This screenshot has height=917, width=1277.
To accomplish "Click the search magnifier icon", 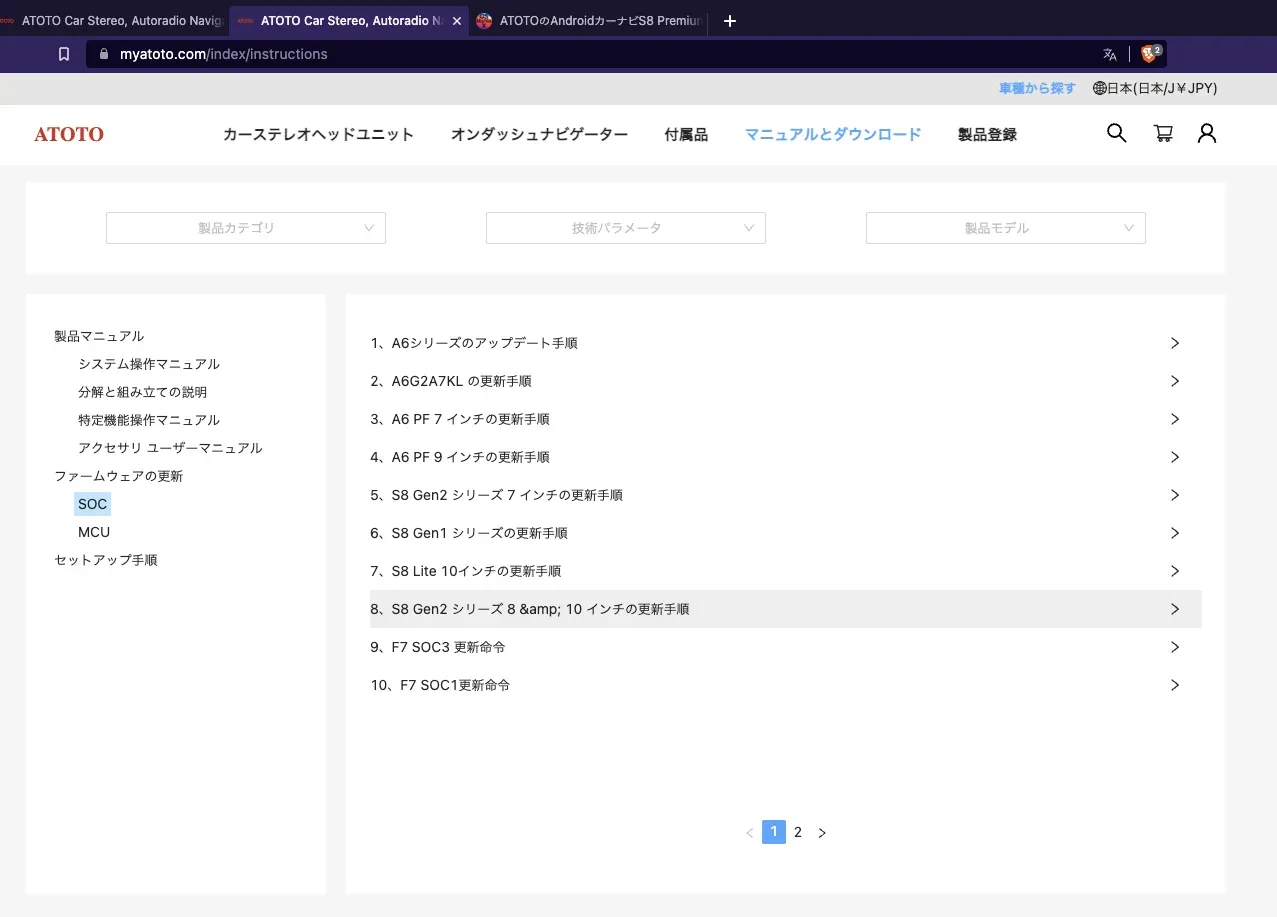I will (1117, 133).
